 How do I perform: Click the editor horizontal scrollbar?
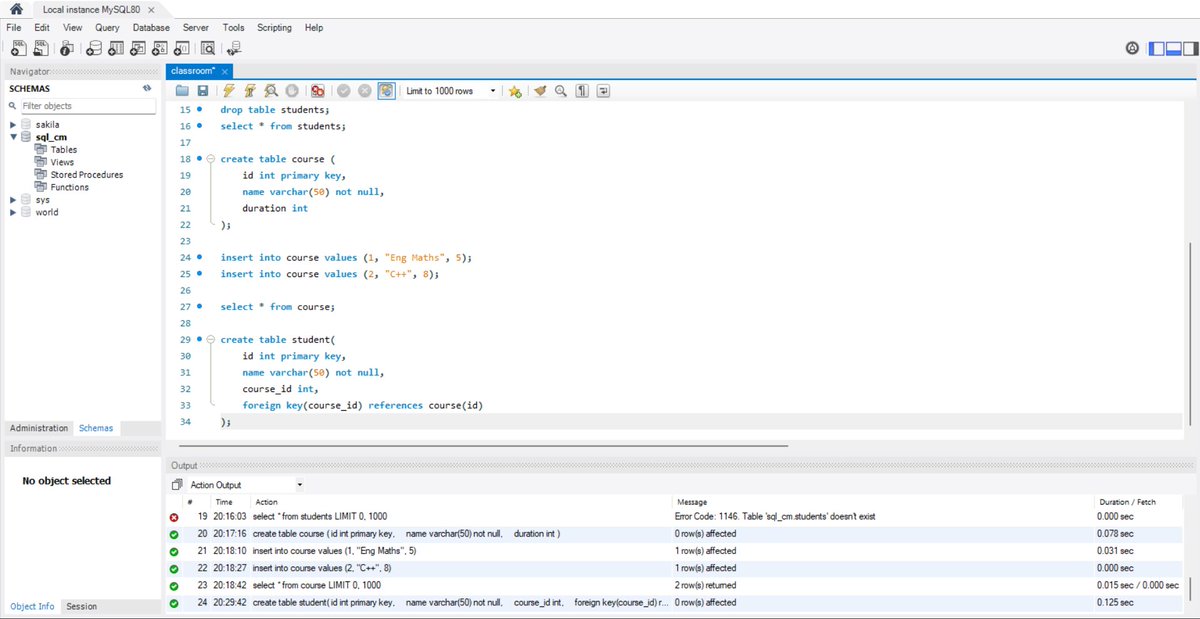point(483,445)
